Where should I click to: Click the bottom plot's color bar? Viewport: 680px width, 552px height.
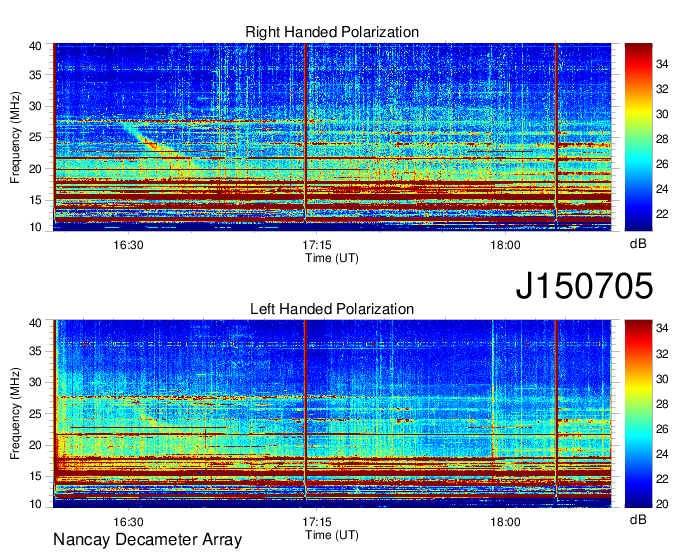(x=638, y=414)
